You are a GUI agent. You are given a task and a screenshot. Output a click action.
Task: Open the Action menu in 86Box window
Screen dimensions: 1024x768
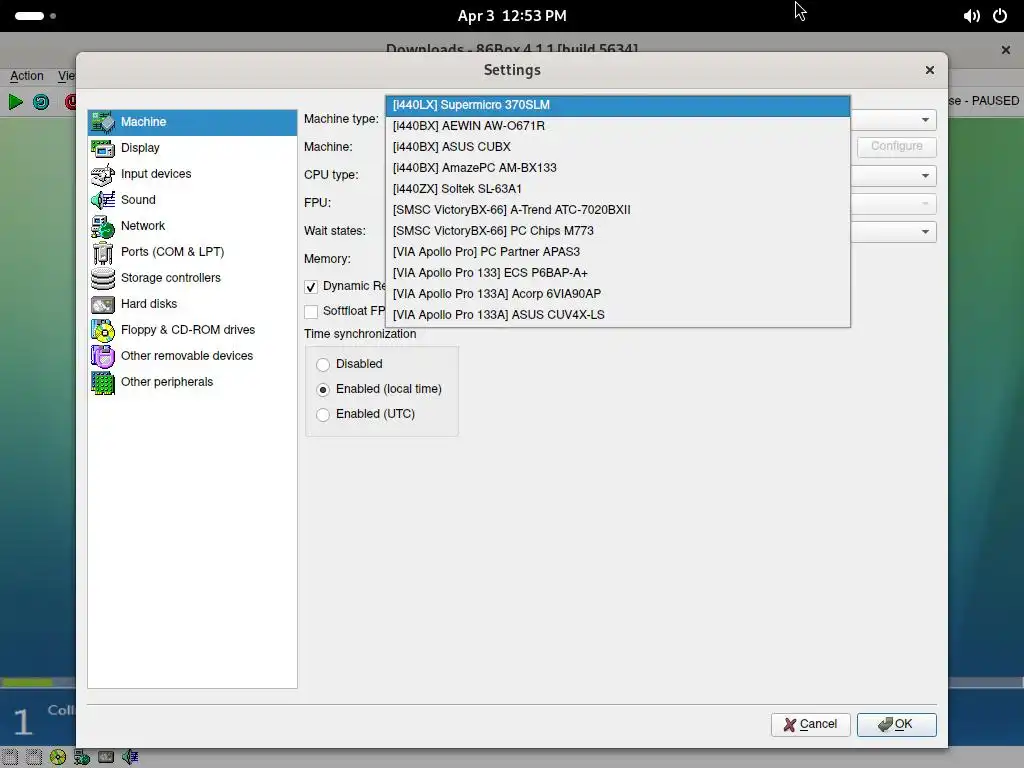(27, 76)
